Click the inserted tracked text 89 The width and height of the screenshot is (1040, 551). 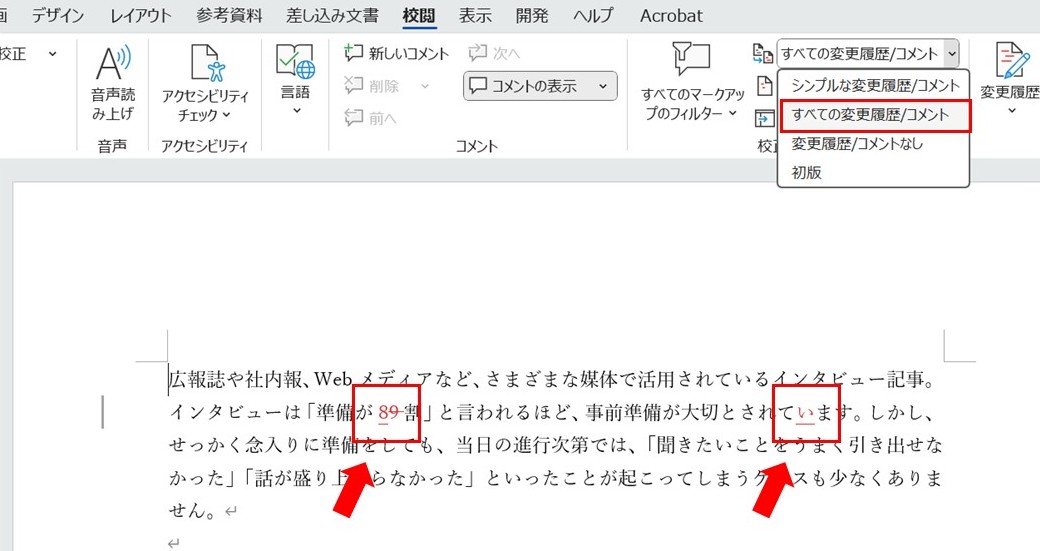tap(388, 412)
